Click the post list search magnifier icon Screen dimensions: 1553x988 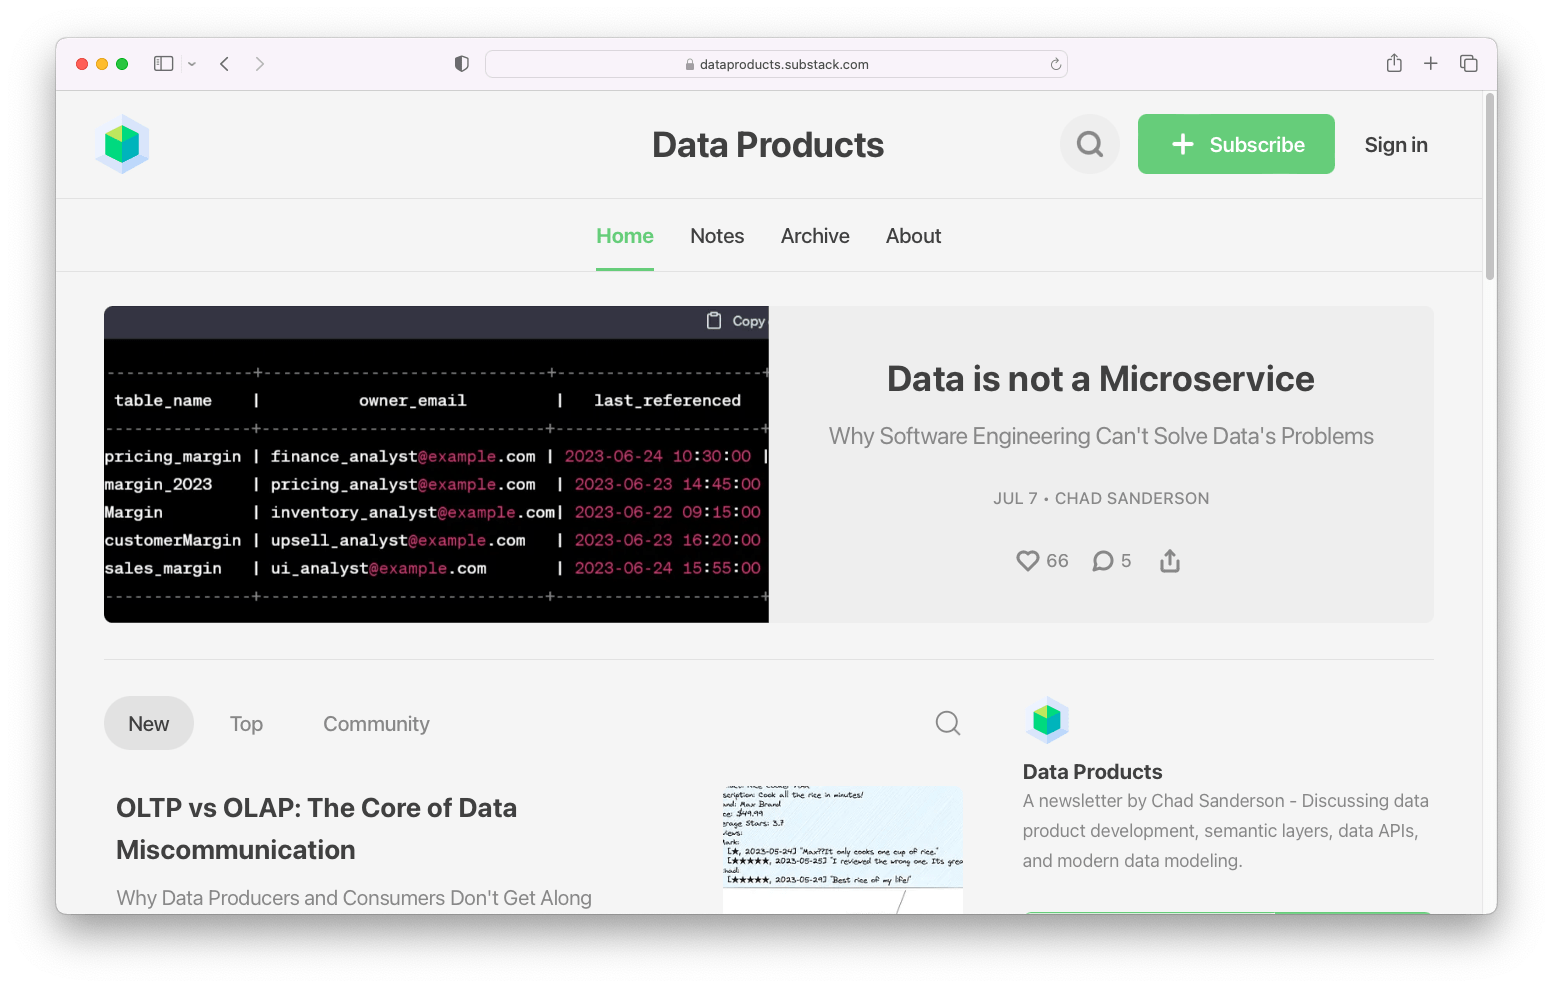[x=948, y=723]
